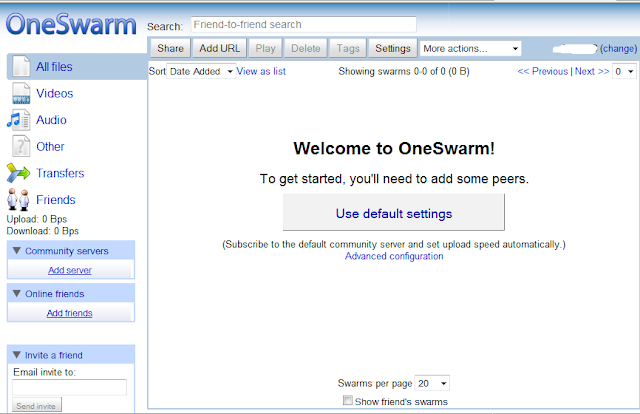Open Videos category
Viewport: 640px width, 414px height.
(x=55, y=93)
